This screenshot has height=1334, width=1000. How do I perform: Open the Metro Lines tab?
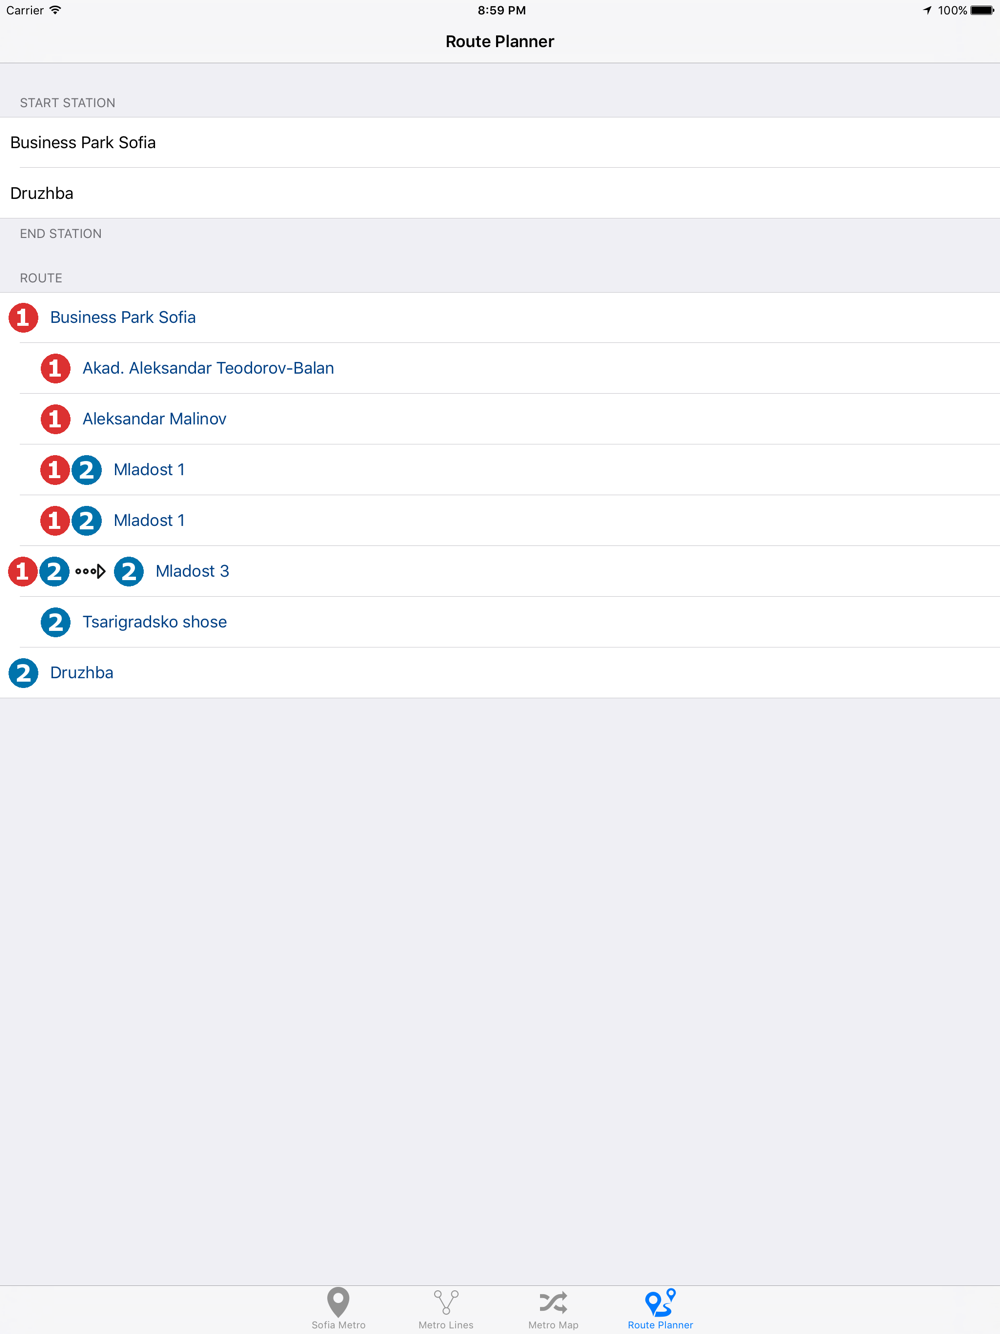pos(446,1309)
